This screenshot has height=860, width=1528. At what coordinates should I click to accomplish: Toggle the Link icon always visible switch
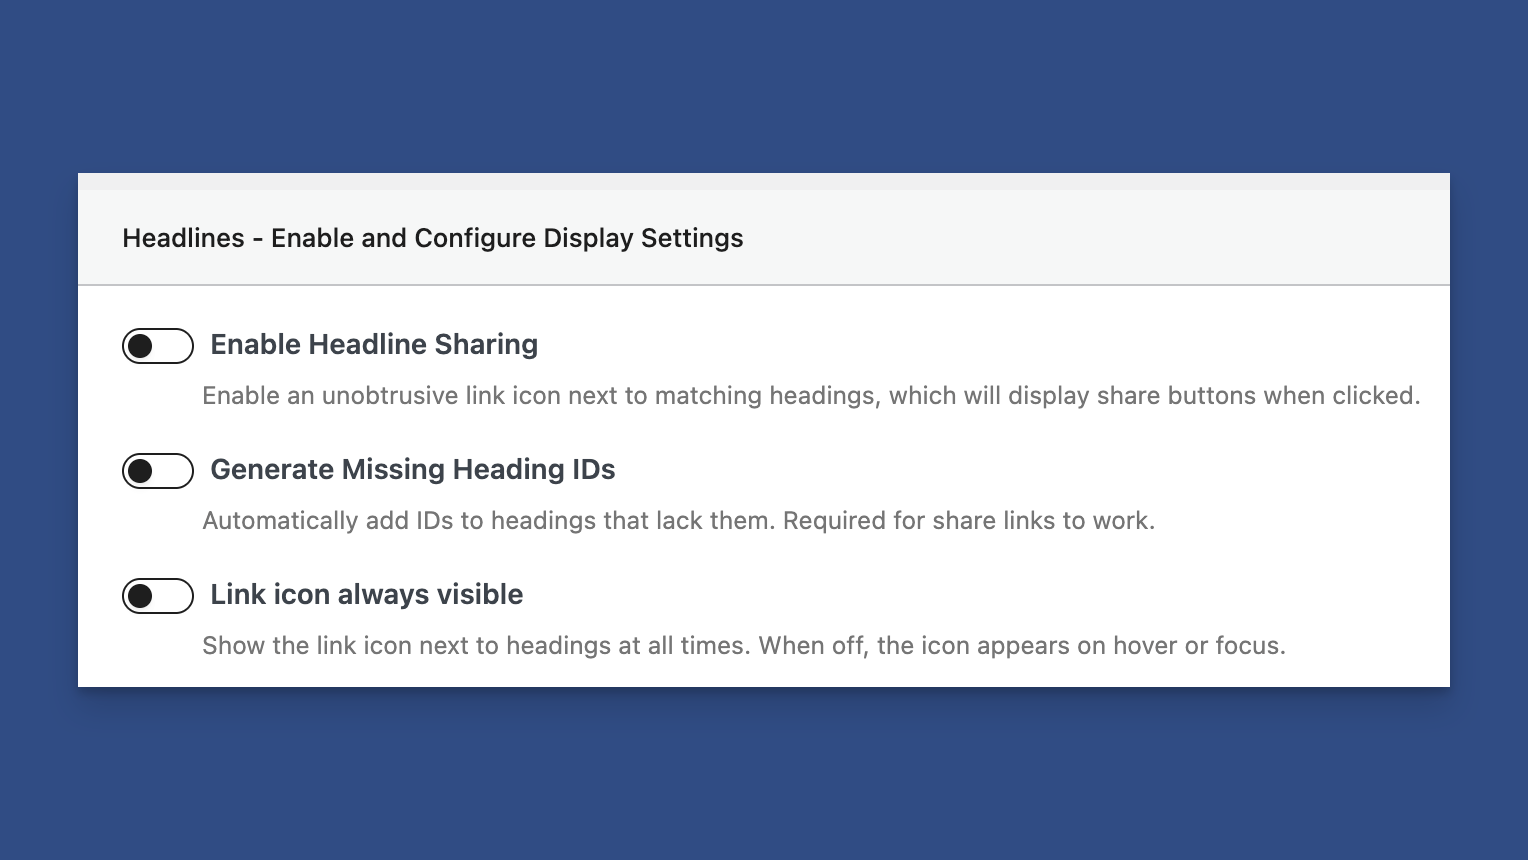click(158, 596)
